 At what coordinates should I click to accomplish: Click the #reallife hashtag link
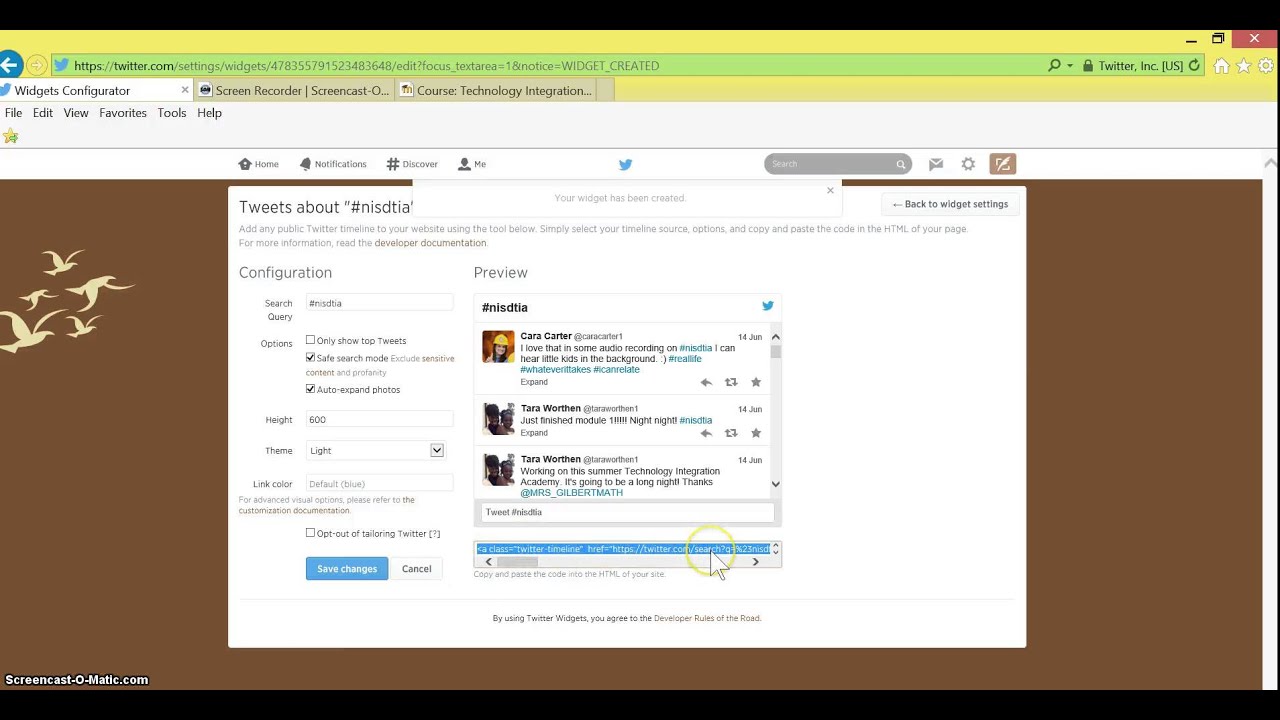685,359
